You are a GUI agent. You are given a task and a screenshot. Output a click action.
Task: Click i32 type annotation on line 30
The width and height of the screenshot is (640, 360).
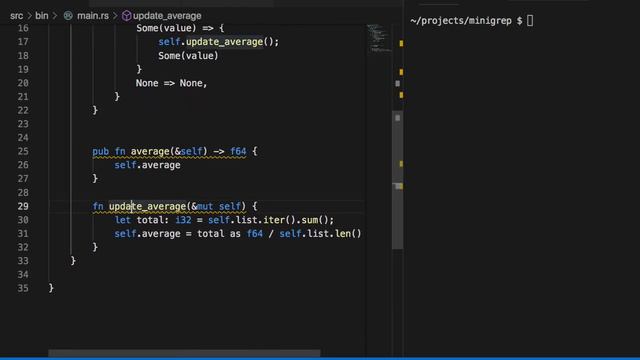[183, 220]
